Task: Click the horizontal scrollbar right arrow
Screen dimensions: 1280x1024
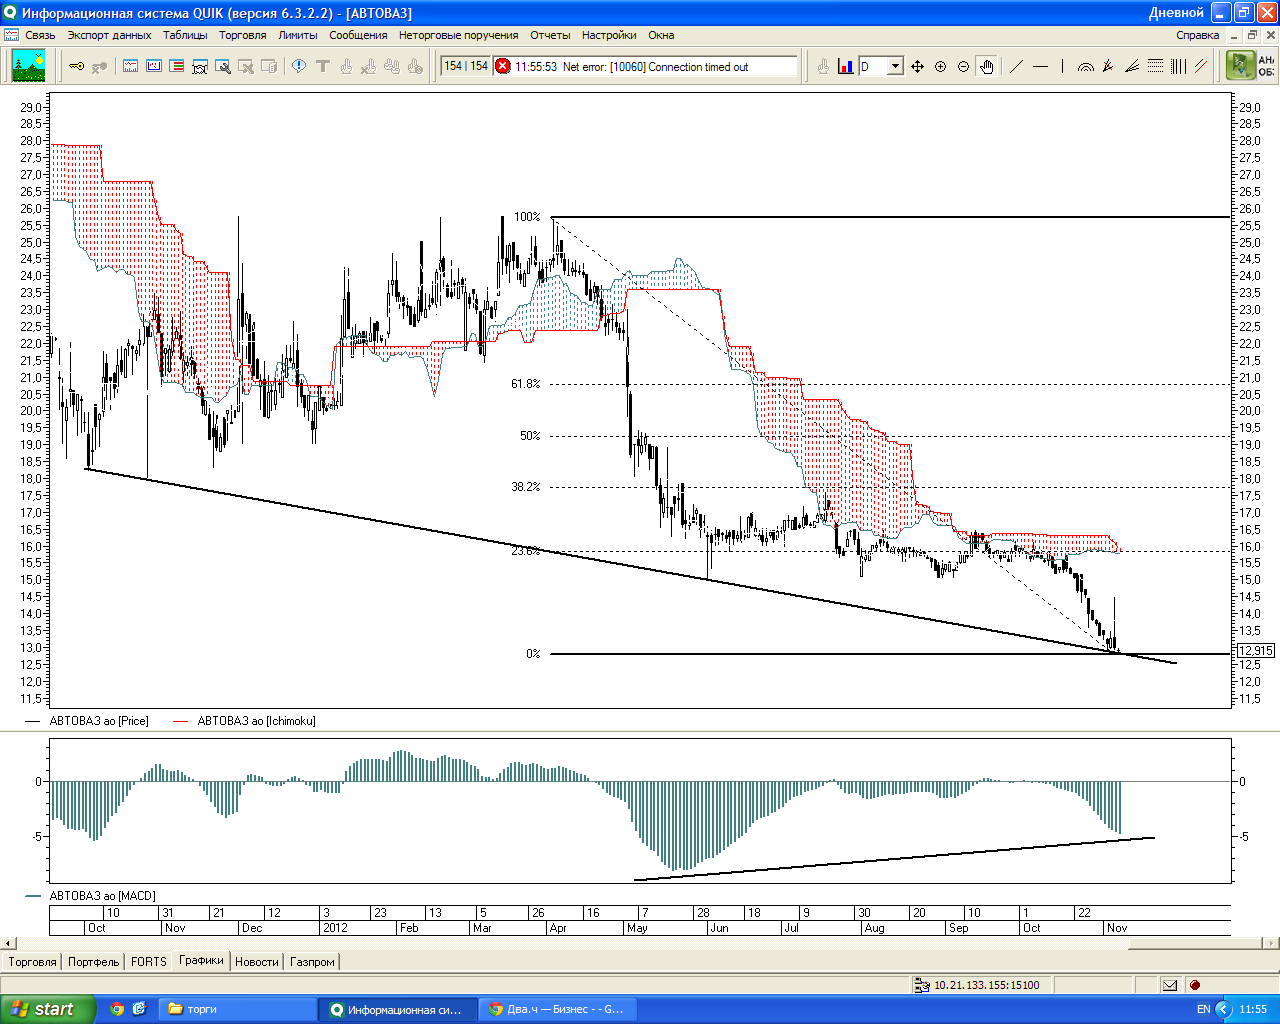Action: (x=1272, y=943)
